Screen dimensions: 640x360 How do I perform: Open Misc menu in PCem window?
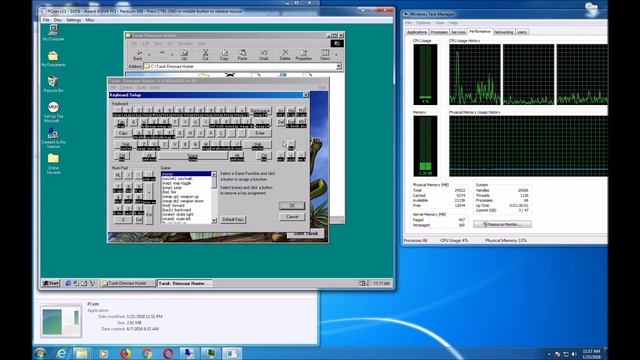[x=90, y=20]
